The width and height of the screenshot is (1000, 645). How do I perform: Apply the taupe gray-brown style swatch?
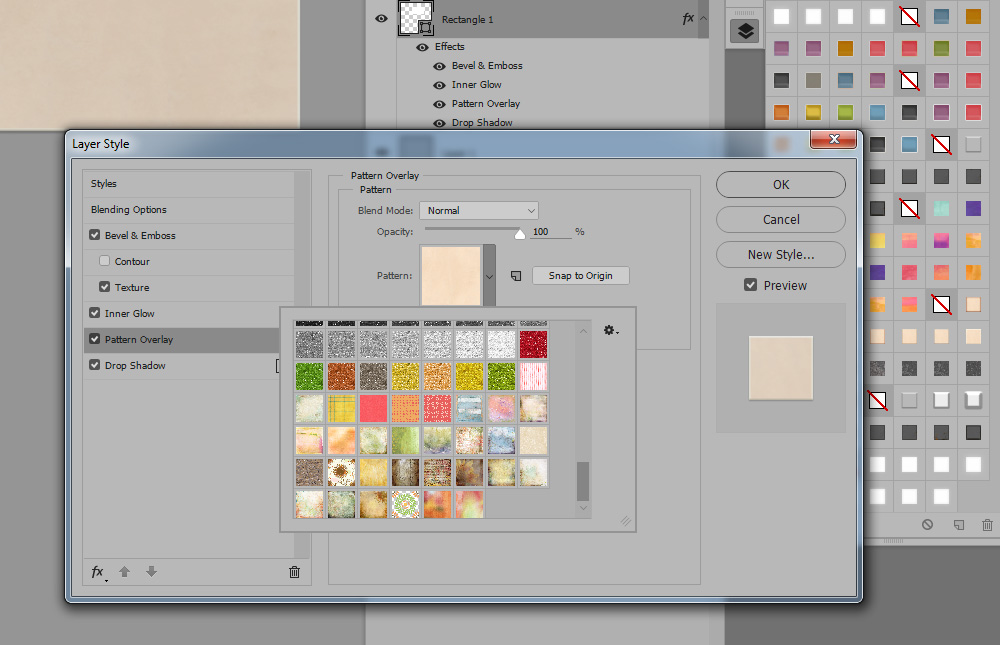[813, 80]
